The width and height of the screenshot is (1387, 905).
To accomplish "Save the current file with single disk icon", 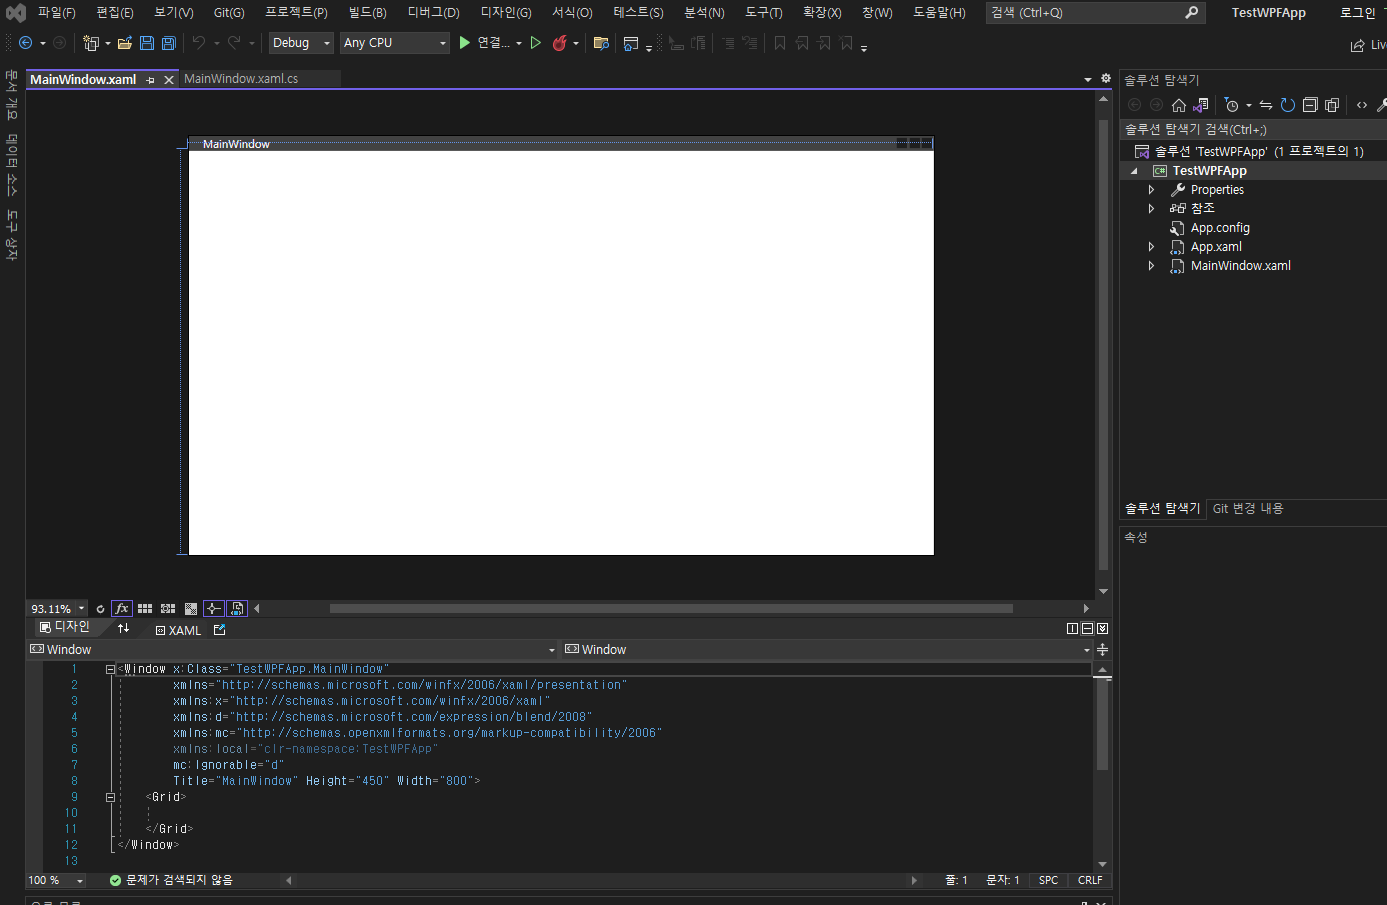I will coord(147,43).
